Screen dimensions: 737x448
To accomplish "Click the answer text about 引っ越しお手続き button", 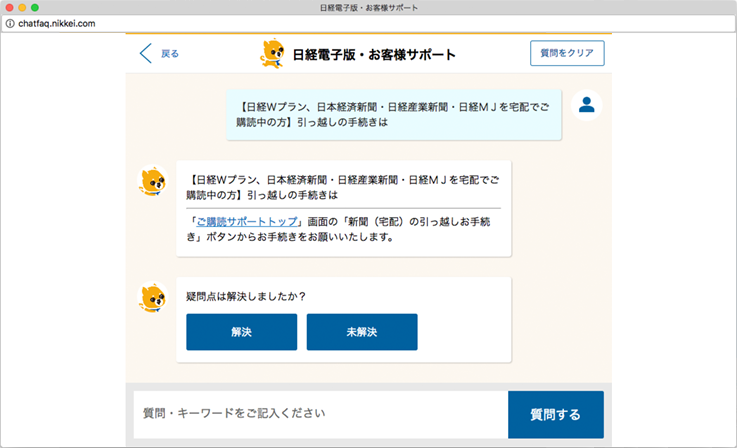I will [338, 229].
